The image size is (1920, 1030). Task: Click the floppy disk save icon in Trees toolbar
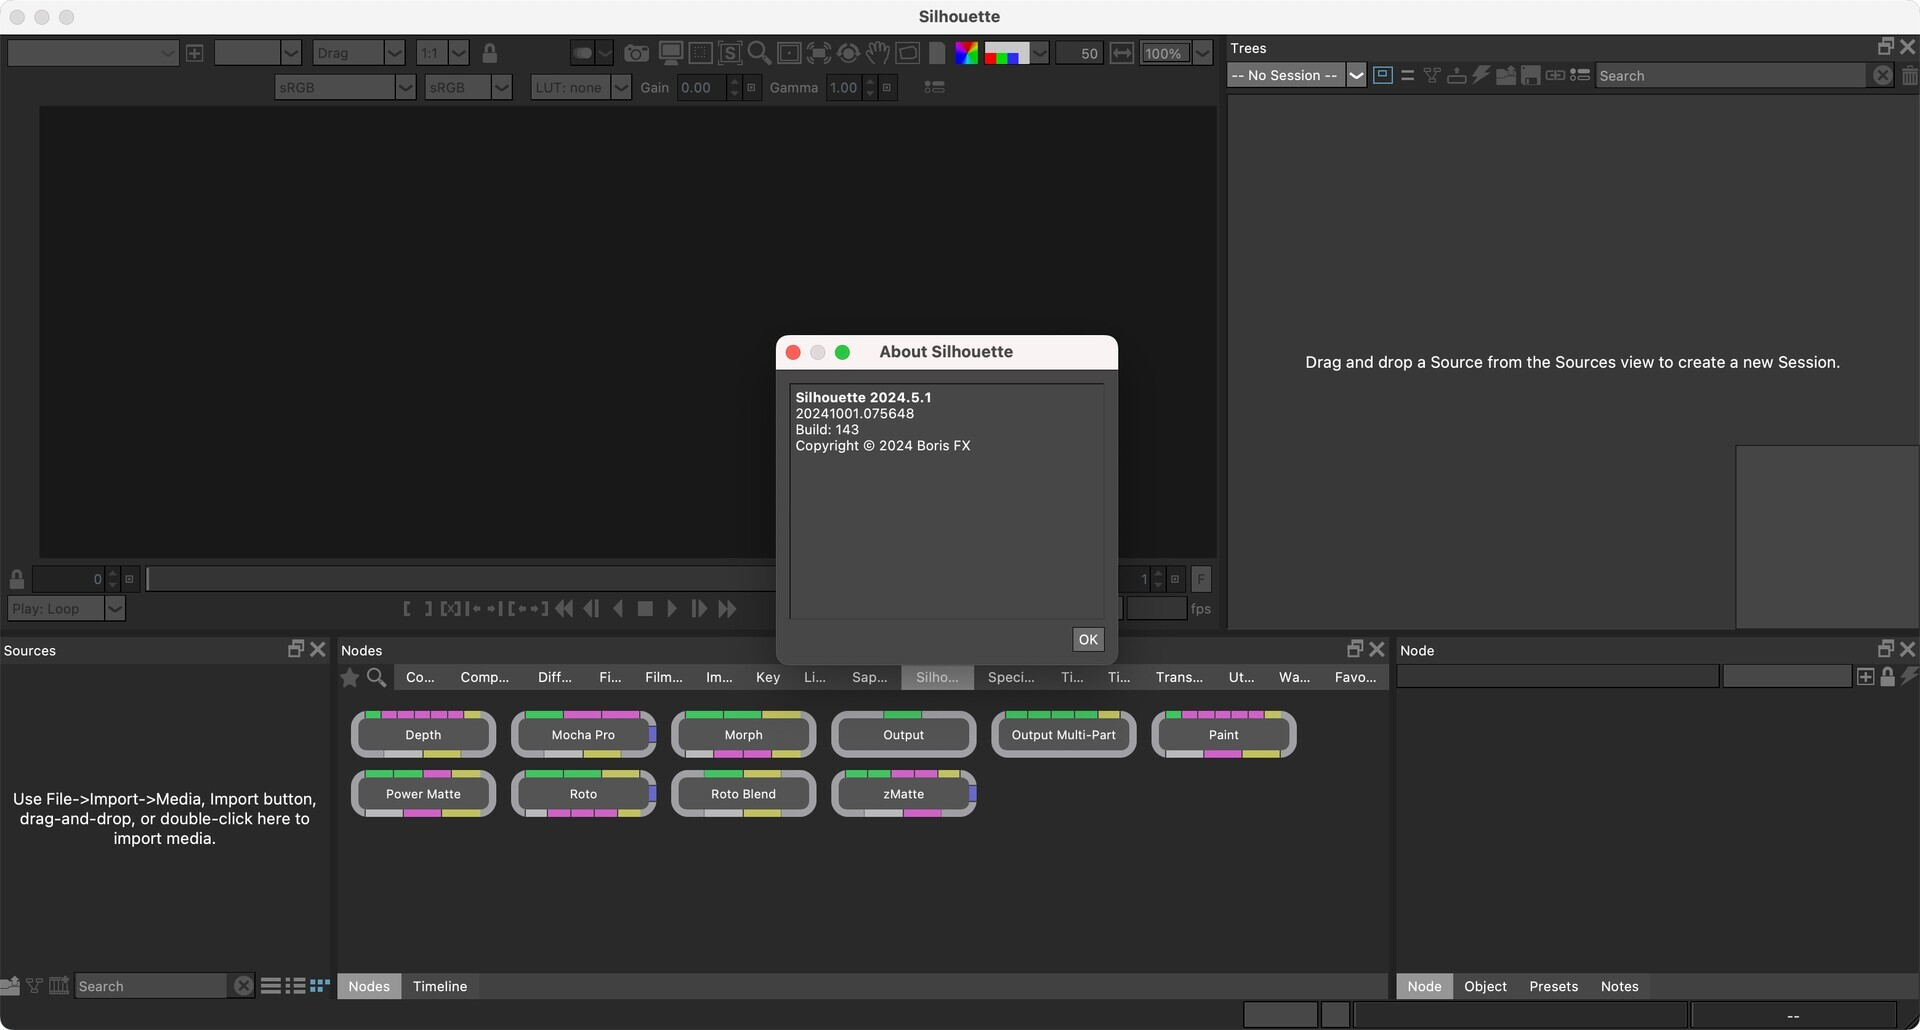(1530, 75)
